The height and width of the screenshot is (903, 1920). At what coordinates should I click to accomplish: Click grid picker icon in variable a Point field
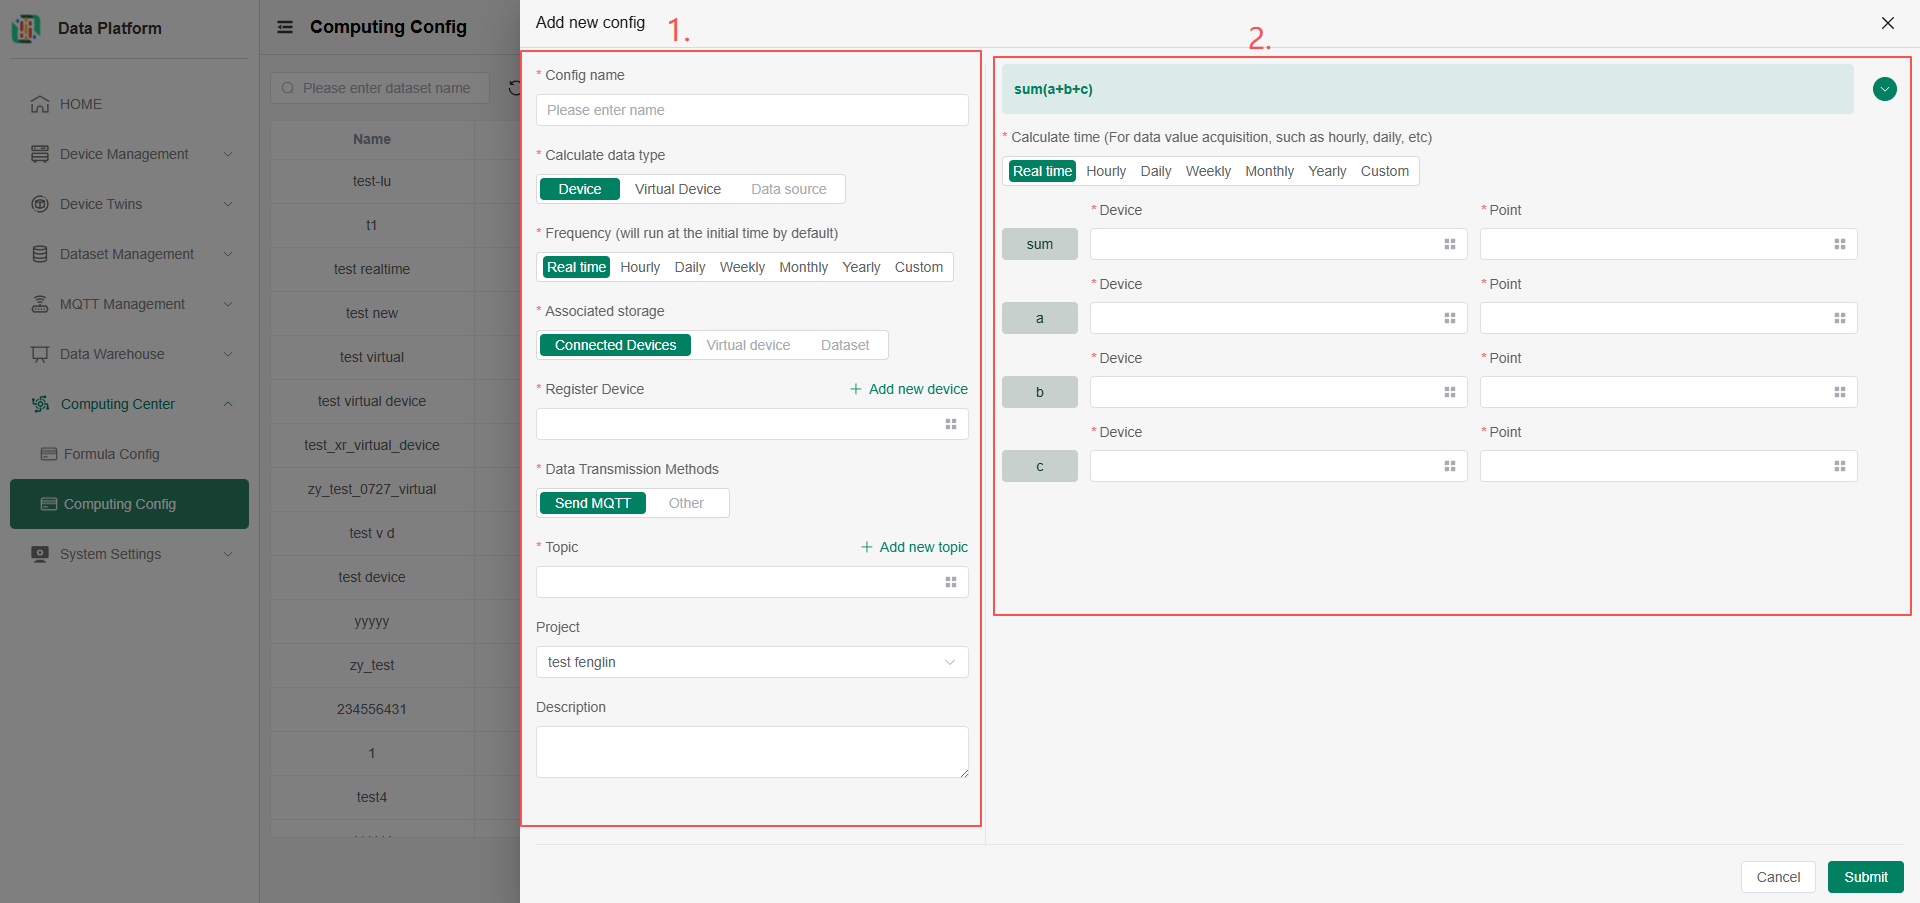pos(1839,318)
